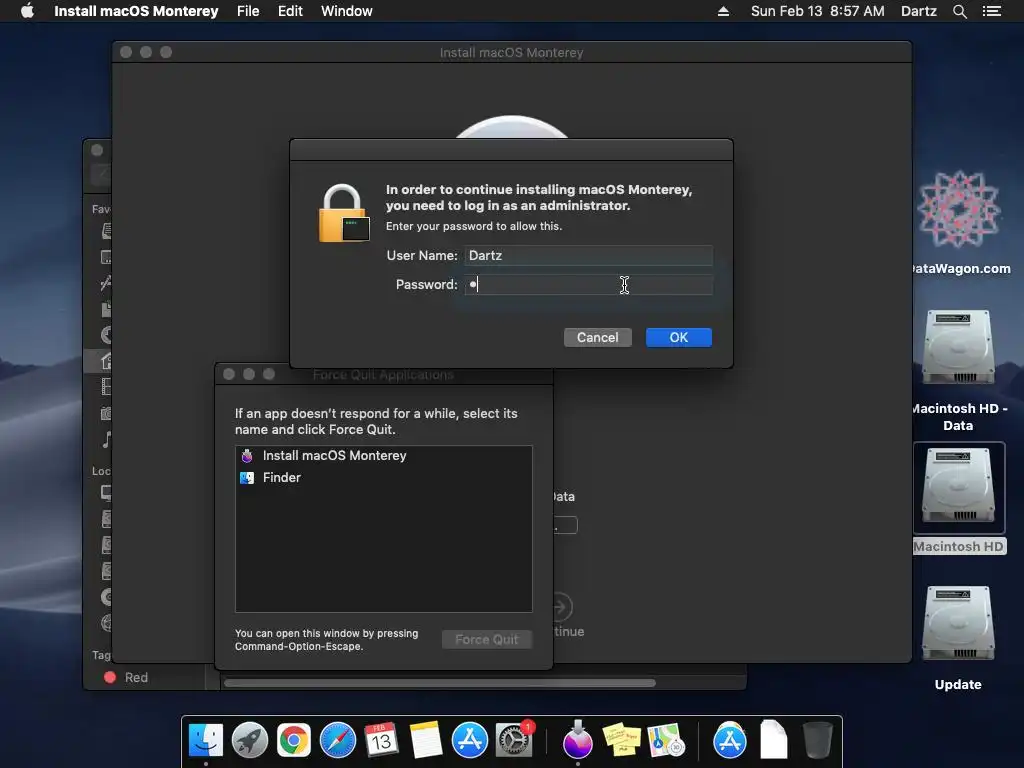Open Notification Center list icon
Viewport: 1024px width, 768px height.
[x=992, y=11]
